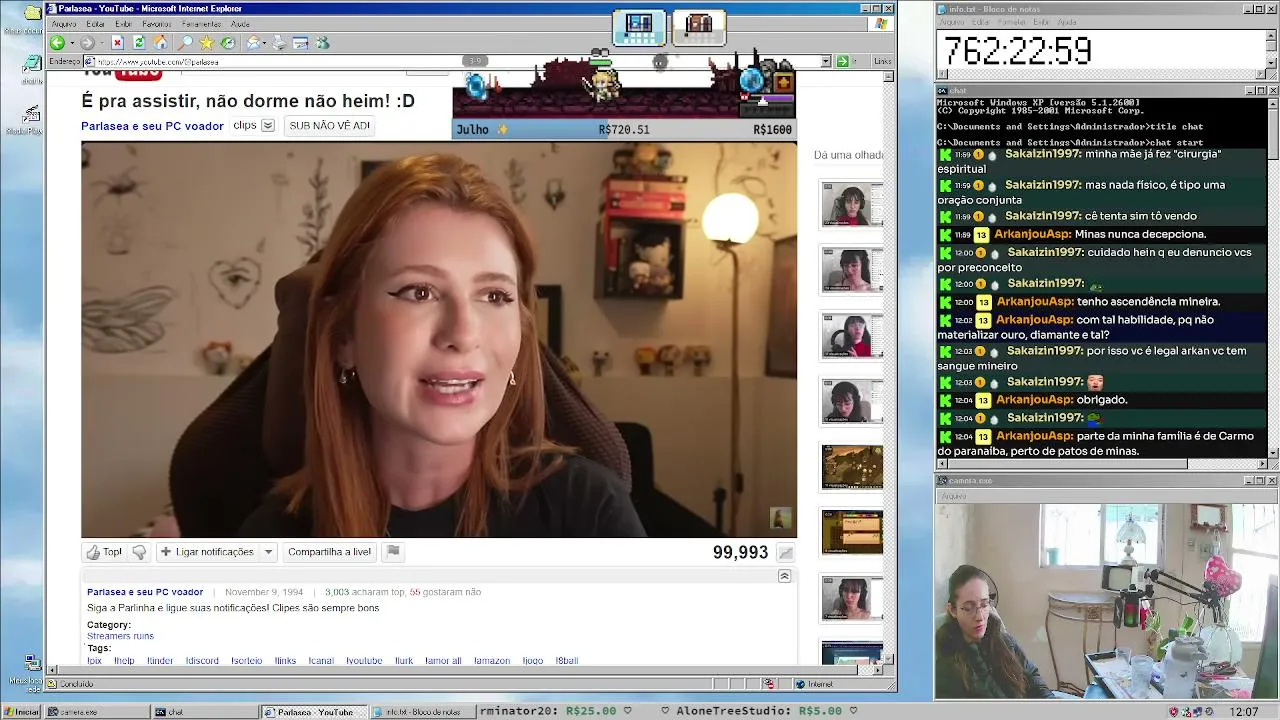Viewport: 1280px width, 720px height.
Task: Open the network desktop icon at bottom left
Action: click(32, 663)
